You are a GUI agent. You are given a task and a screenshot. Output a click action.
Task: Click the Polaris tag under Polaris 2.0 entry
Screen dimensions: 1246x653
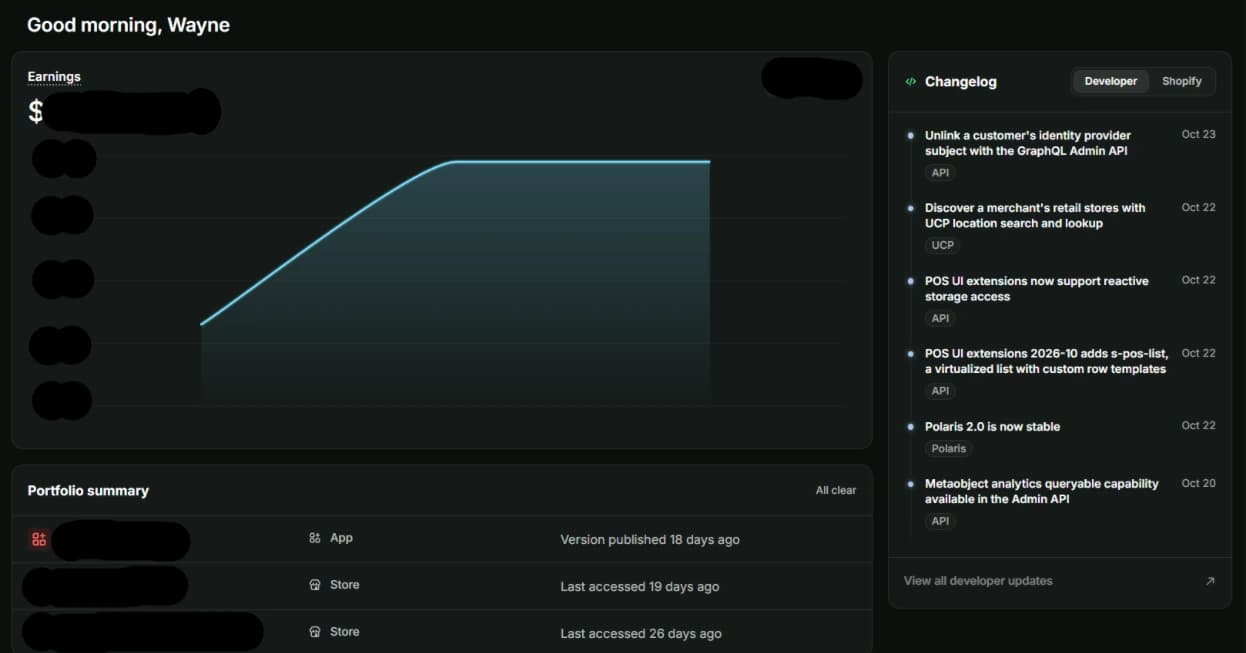point(949,449)
